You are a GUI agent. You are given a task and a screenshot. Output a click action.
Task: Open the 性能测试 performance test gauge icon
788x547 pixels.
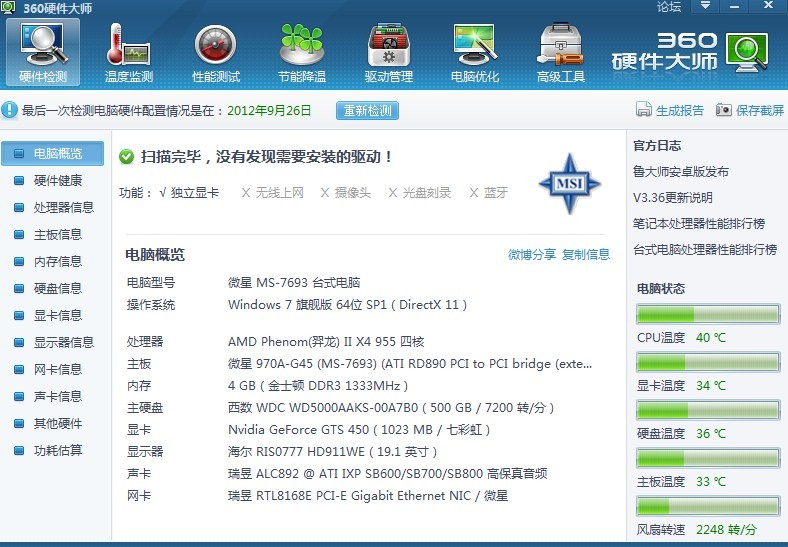(x=216, y=52)
